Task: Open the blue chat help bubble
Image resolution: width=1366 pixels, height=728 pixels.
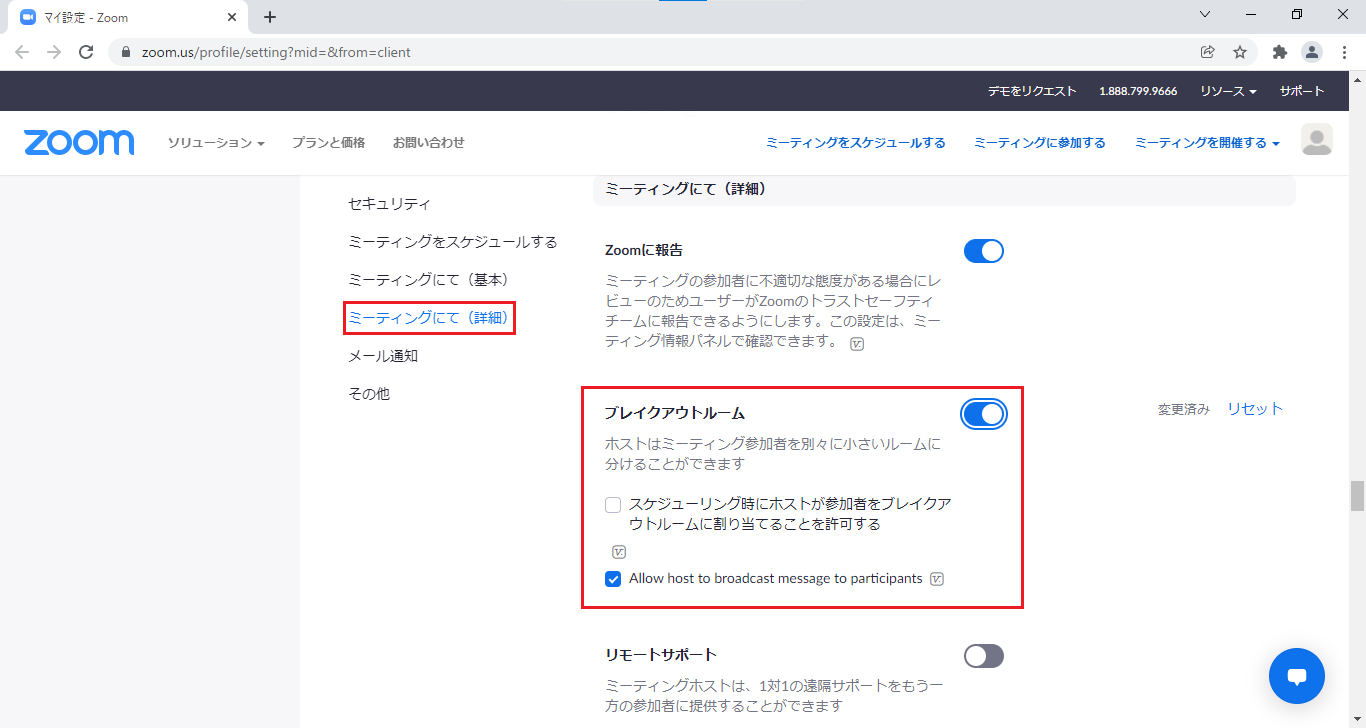Action: tap(1296, 677)
